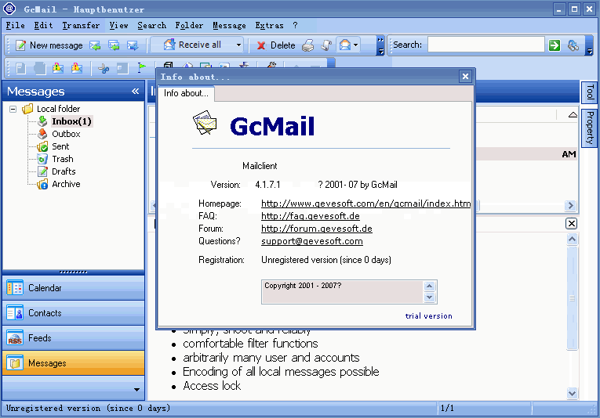Click the New message button
The image size is (600, 418).
(x=49, y=45)
